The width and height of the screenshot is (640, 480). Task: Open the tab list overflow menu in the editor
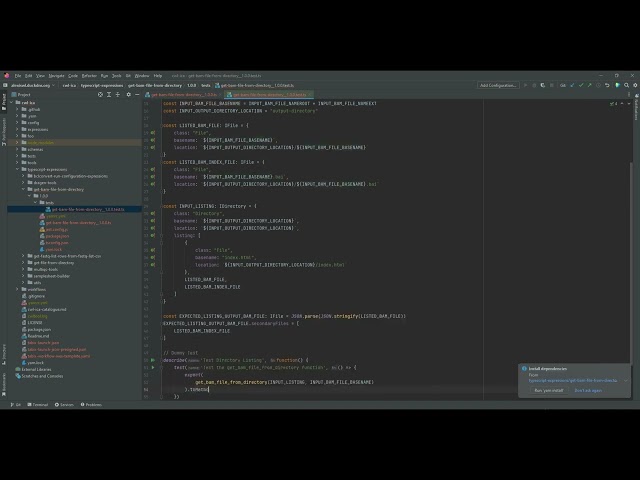coord(629,95)
